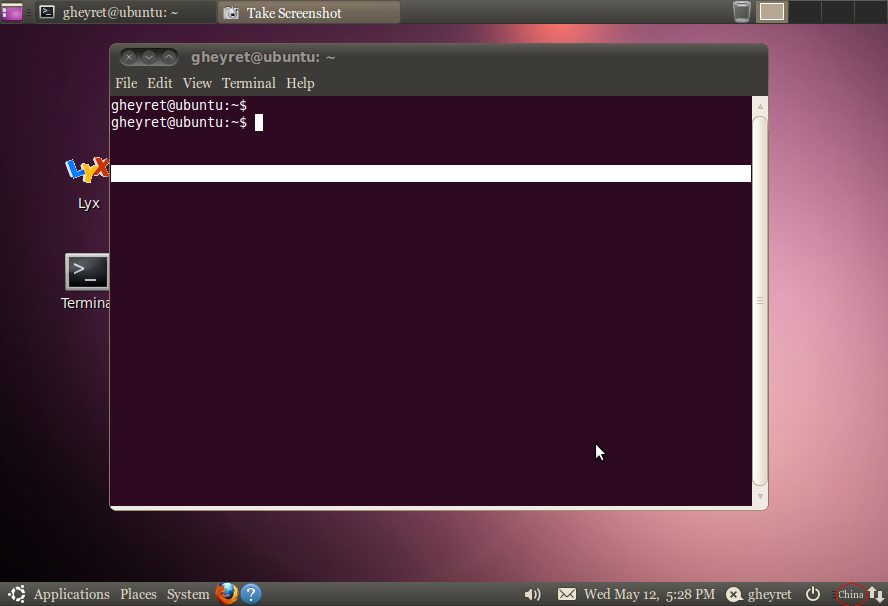The image size is (888, 606).
Task: Launch the Firefox browser from the panel
Action: tap(227, 594)
